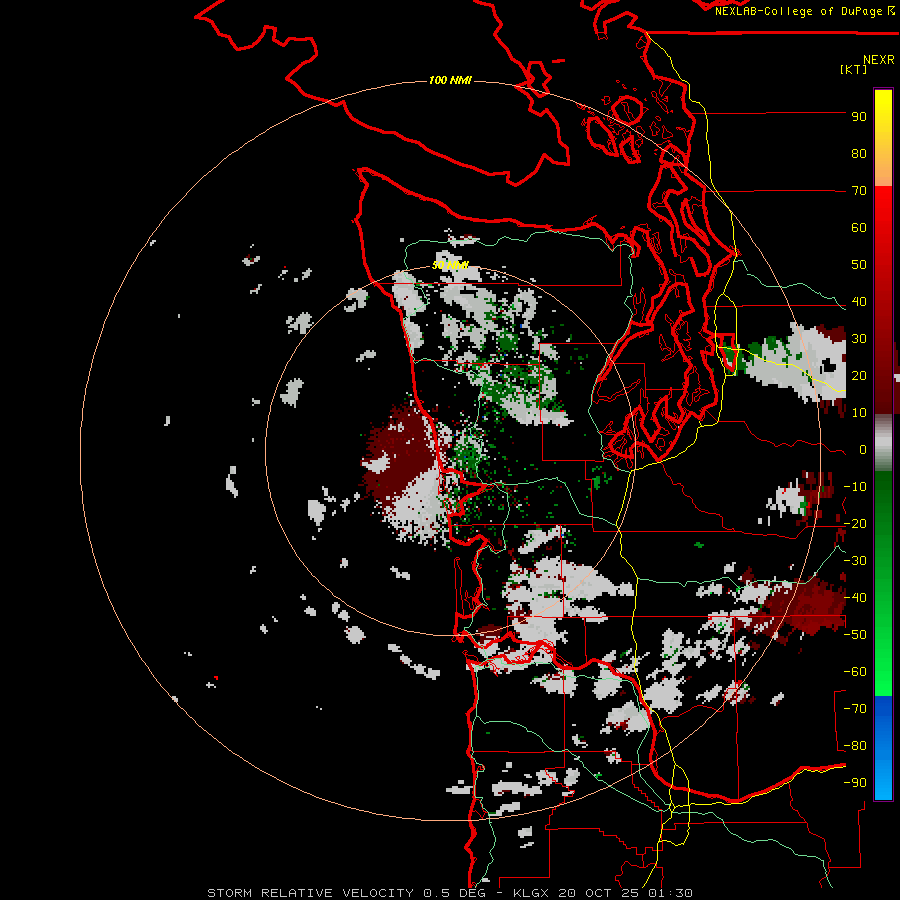The height and width of the screenshot is (900, 900).
Task: Click the -50 value on velocity scale
Action: click(855, 635)
